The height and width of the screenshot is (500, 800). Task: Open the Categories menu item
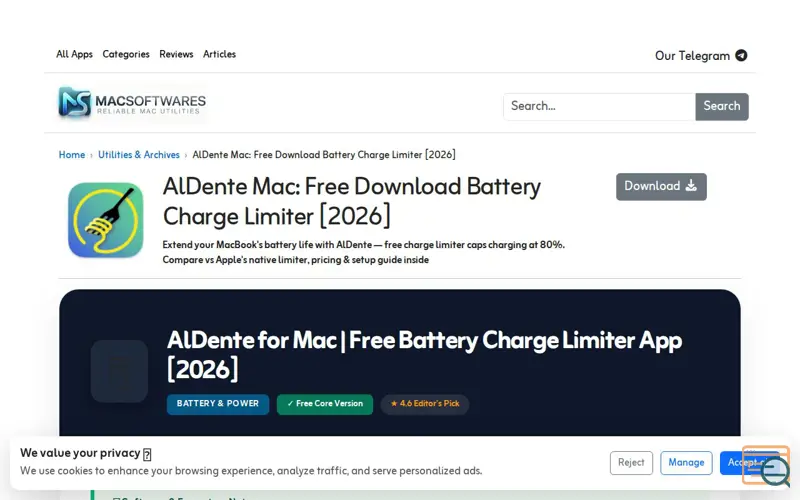pyautogui.click(x=126, y=54)
